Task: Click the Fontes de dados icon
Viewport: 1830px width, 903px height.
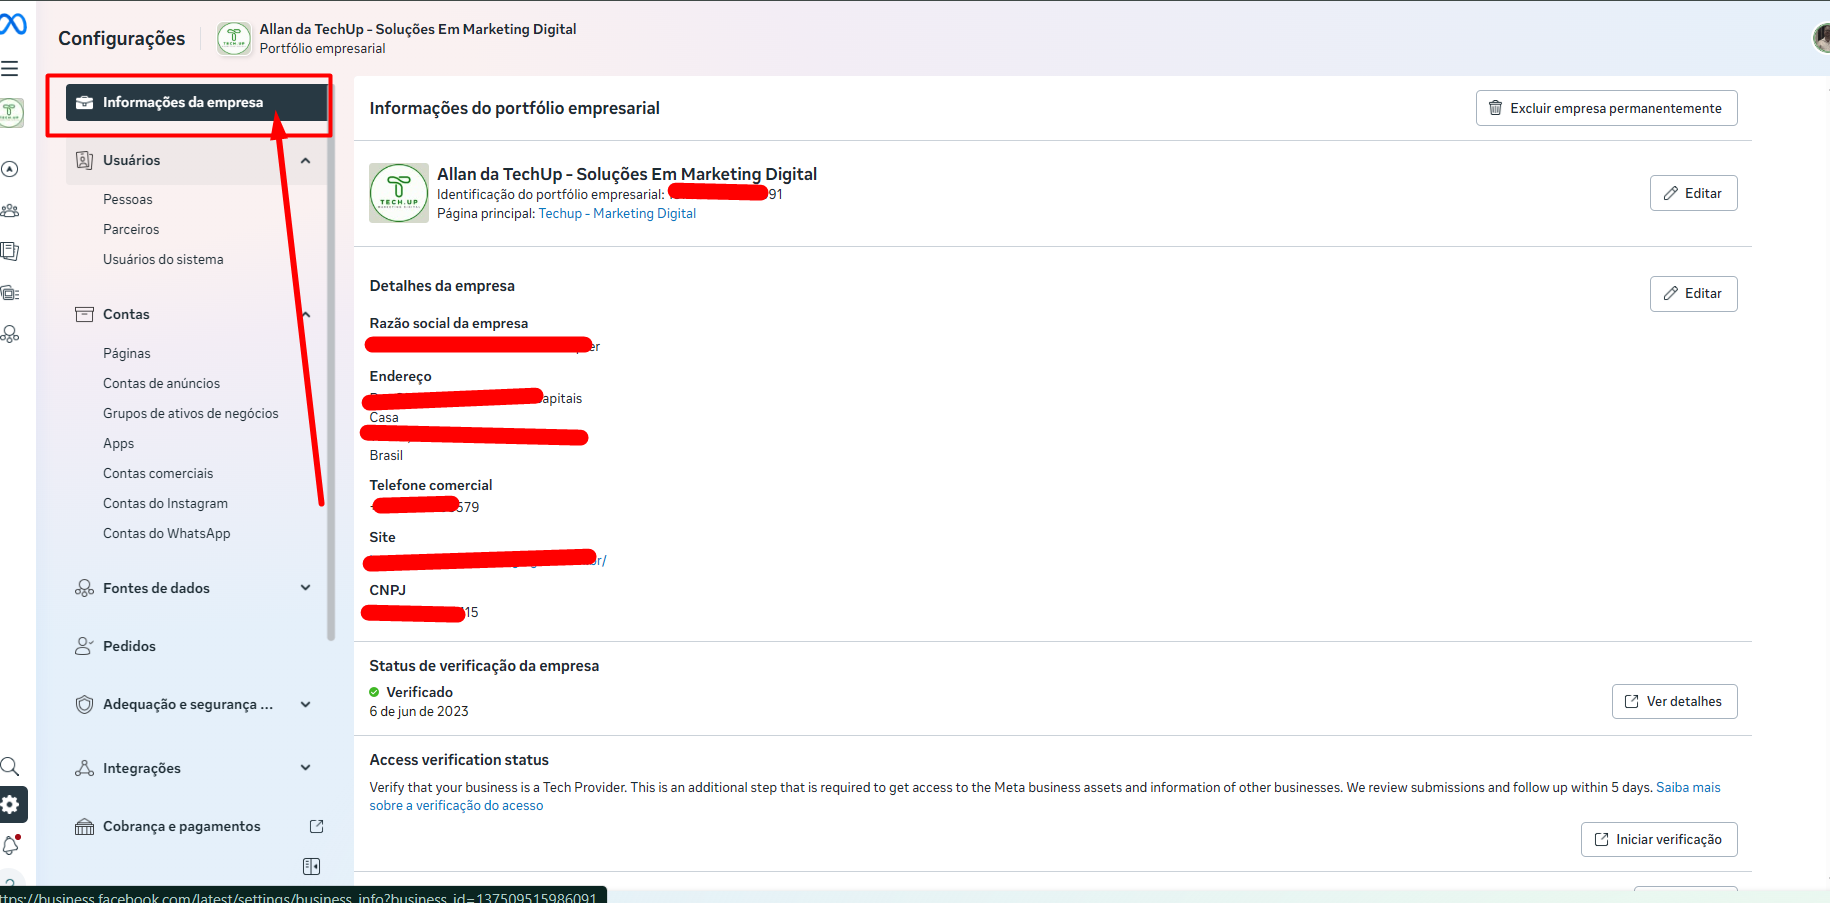Action: (x=85, y=588)
